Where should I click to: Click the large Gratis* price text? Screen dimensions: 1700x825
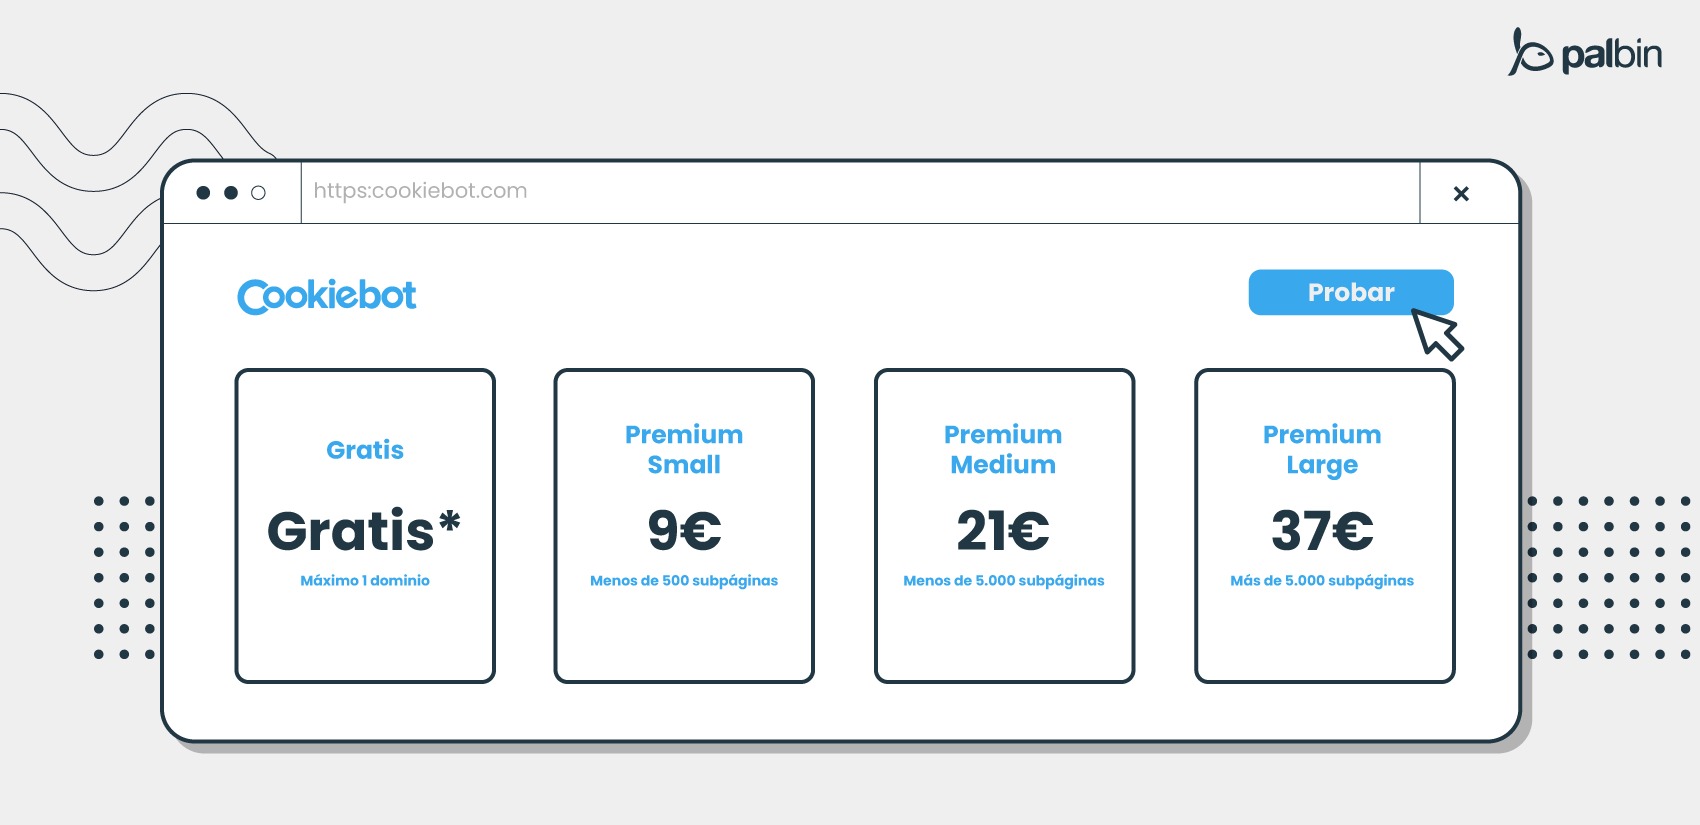(x=364, y=530)
